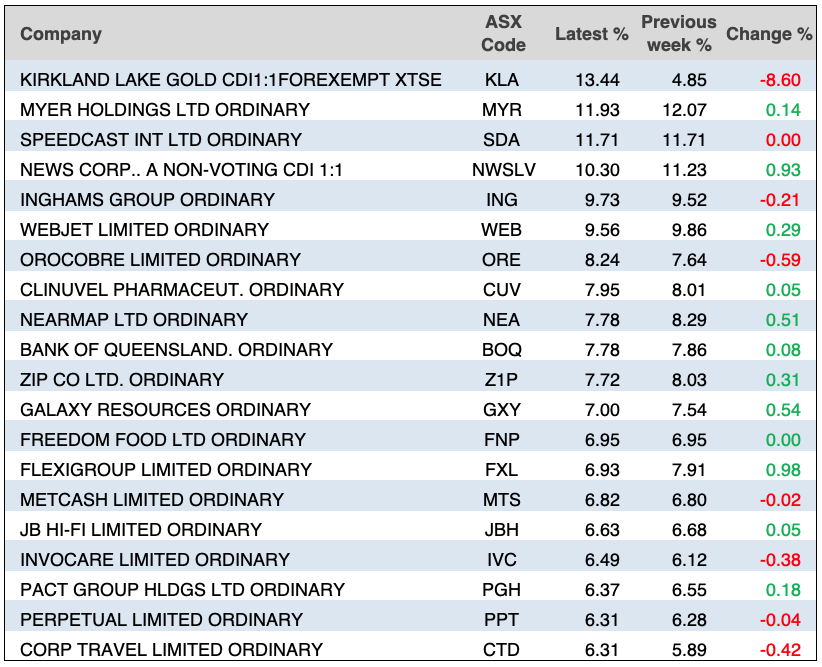Click the Z1P code cell

[503, 380]
